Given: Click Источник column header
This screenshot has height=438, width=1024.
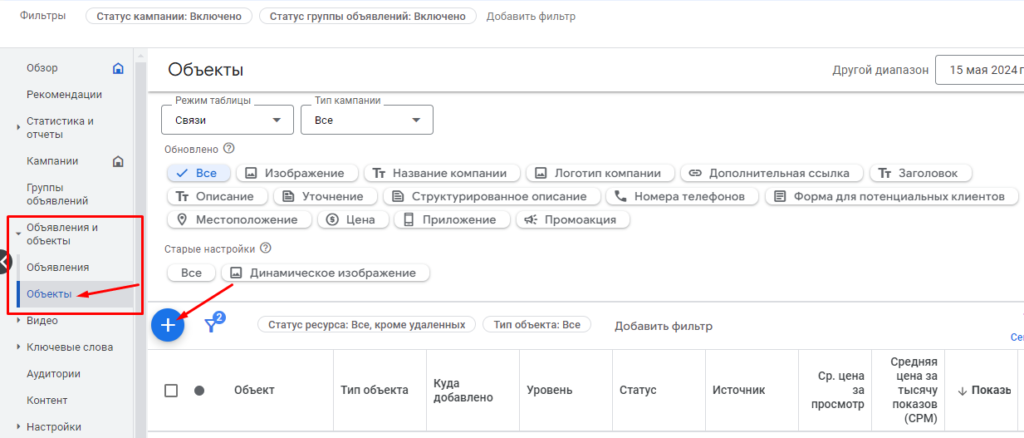Looking at the screenshot, I should (739, 390).
